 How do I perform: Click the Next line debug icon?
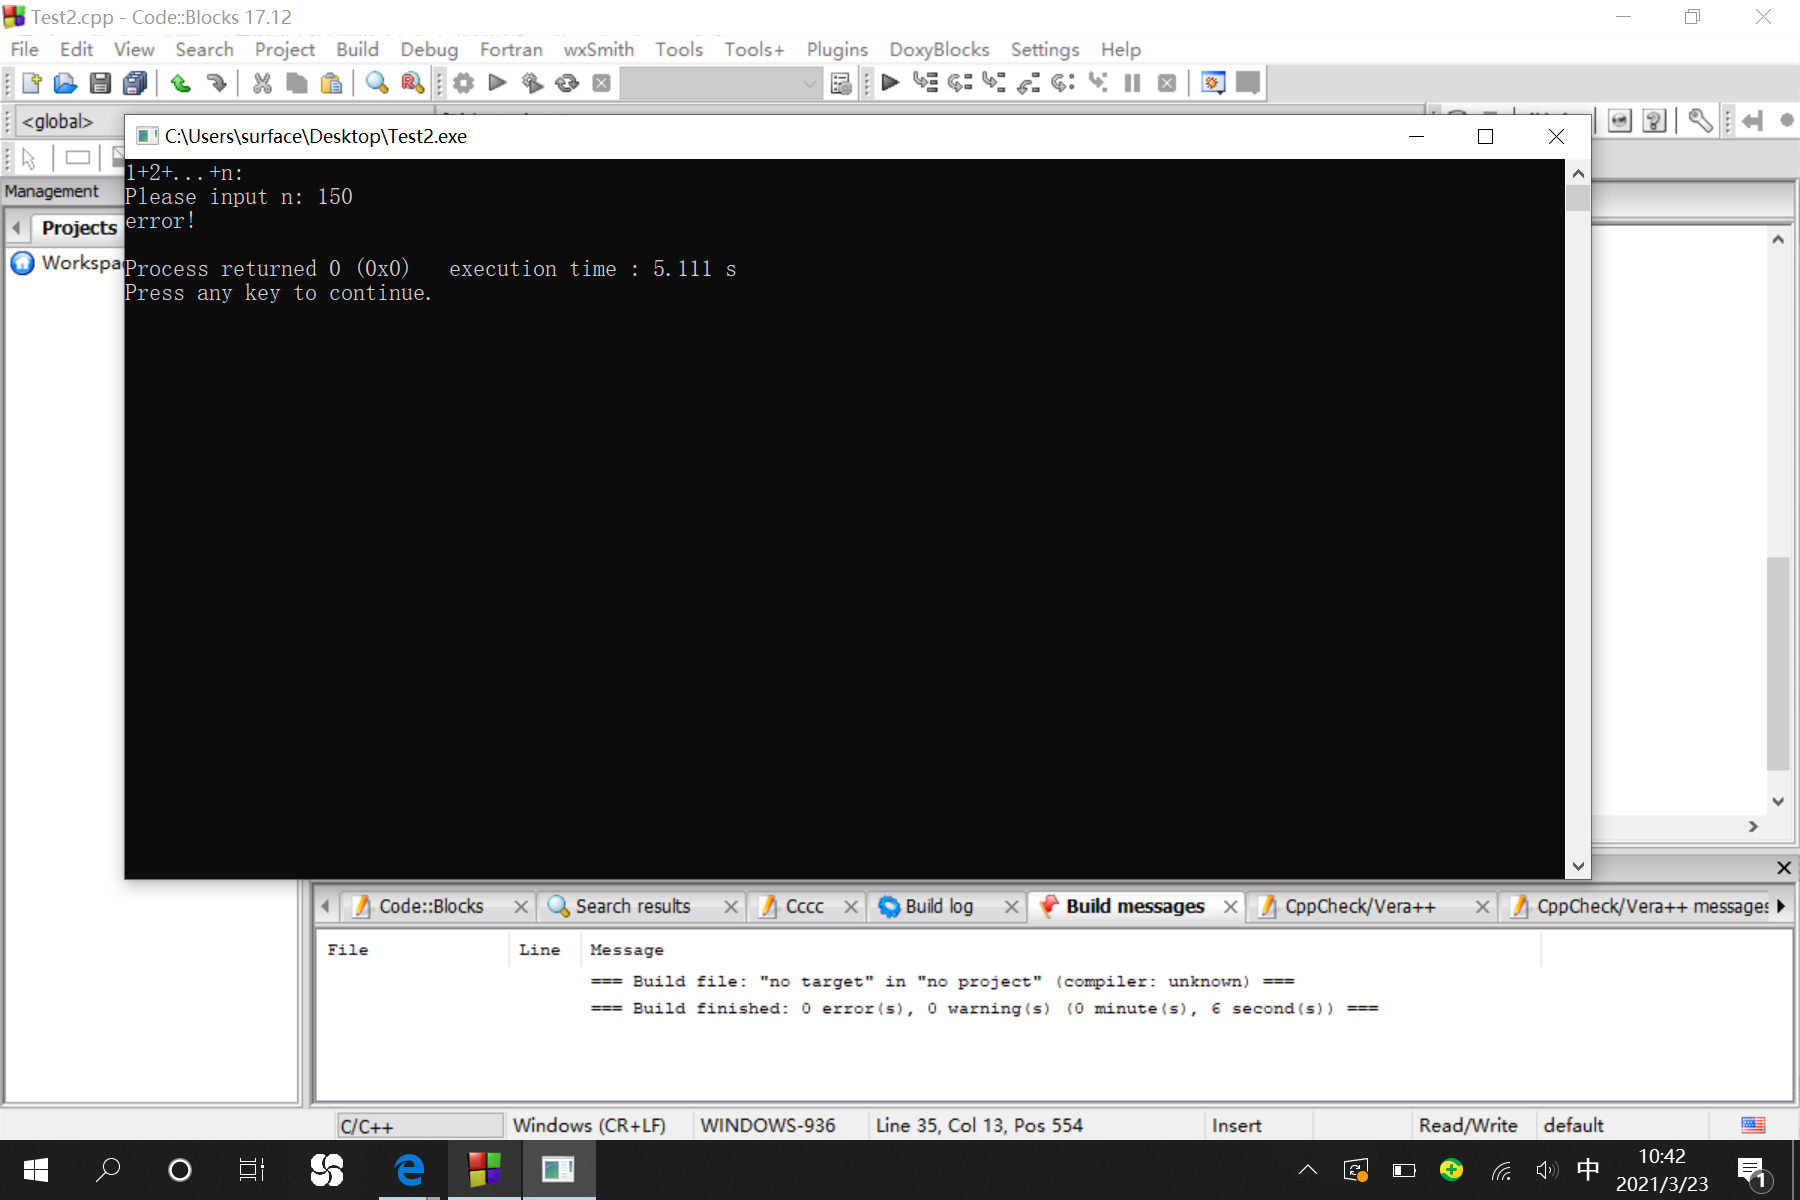[x=960, y=82]
